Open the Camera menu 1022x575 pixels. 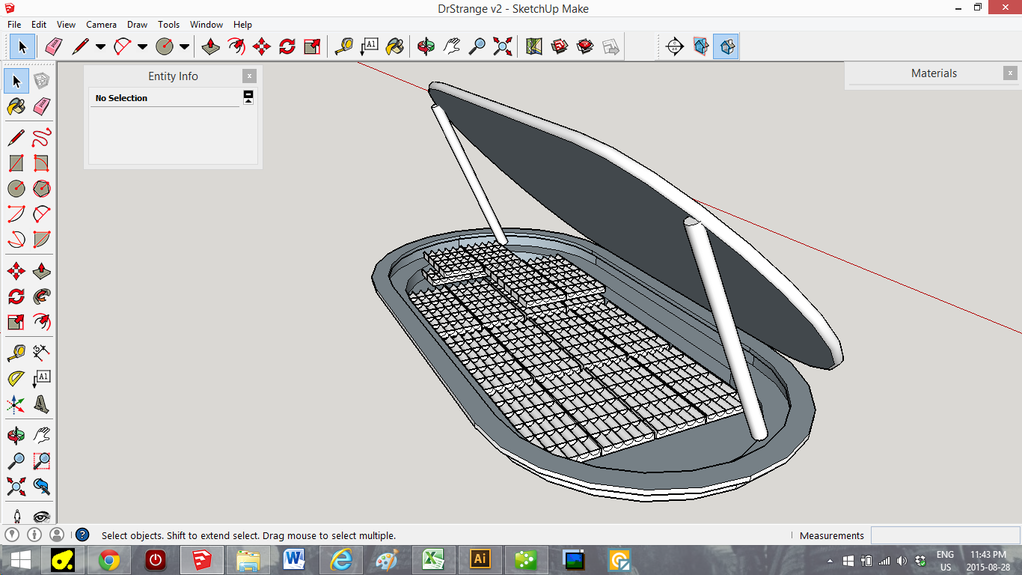[x=101, y=25]
